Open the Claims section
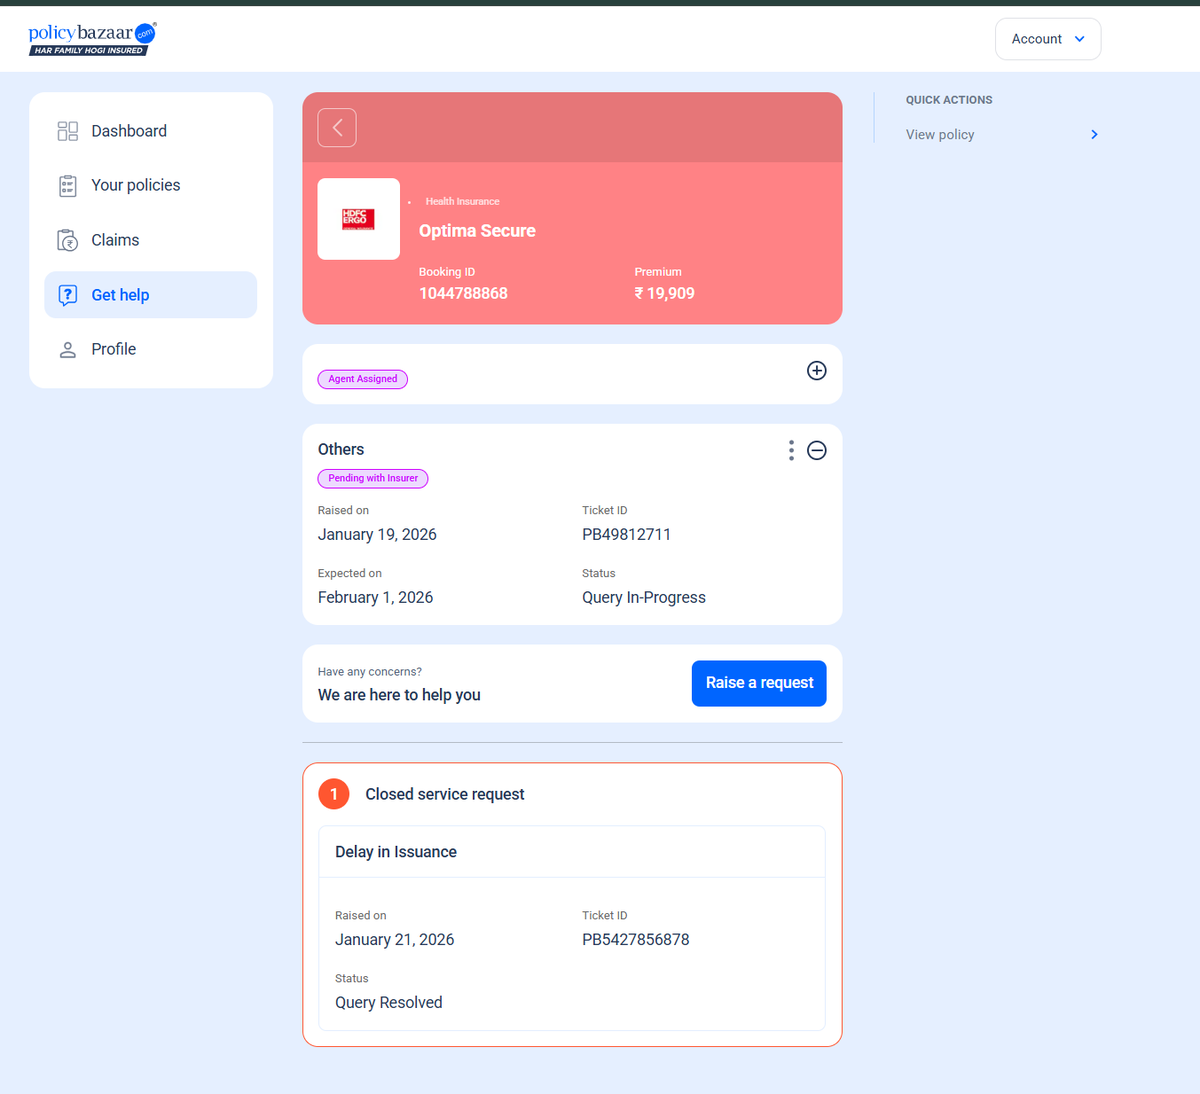Screen dimensions: 1200x1094 click(151, 240)
